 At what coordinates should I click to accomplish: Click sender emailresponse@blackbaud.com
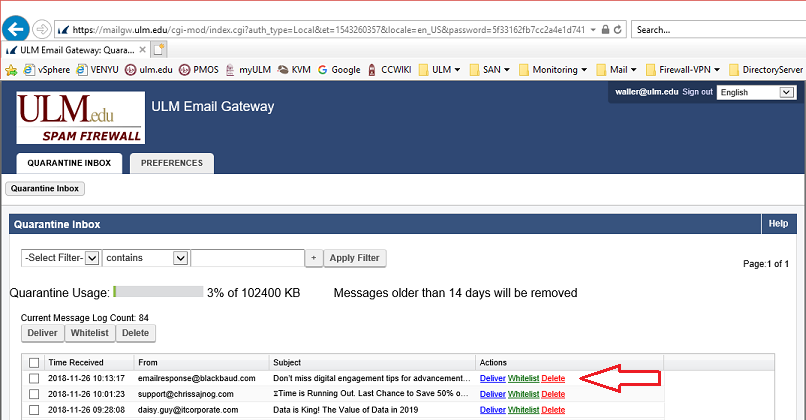196,378
